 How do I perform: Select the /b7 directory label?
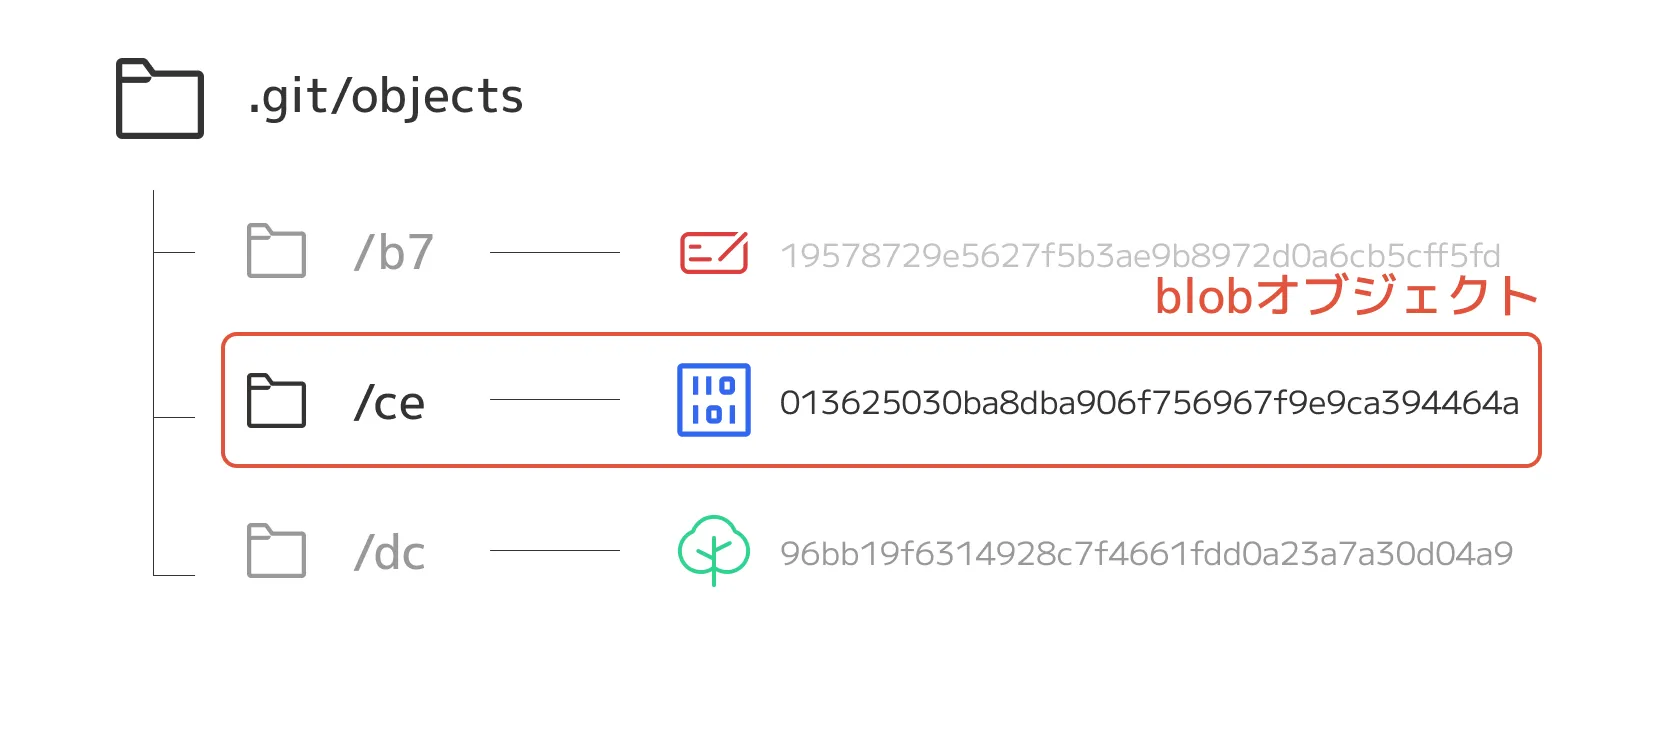(x=394, y=252)
